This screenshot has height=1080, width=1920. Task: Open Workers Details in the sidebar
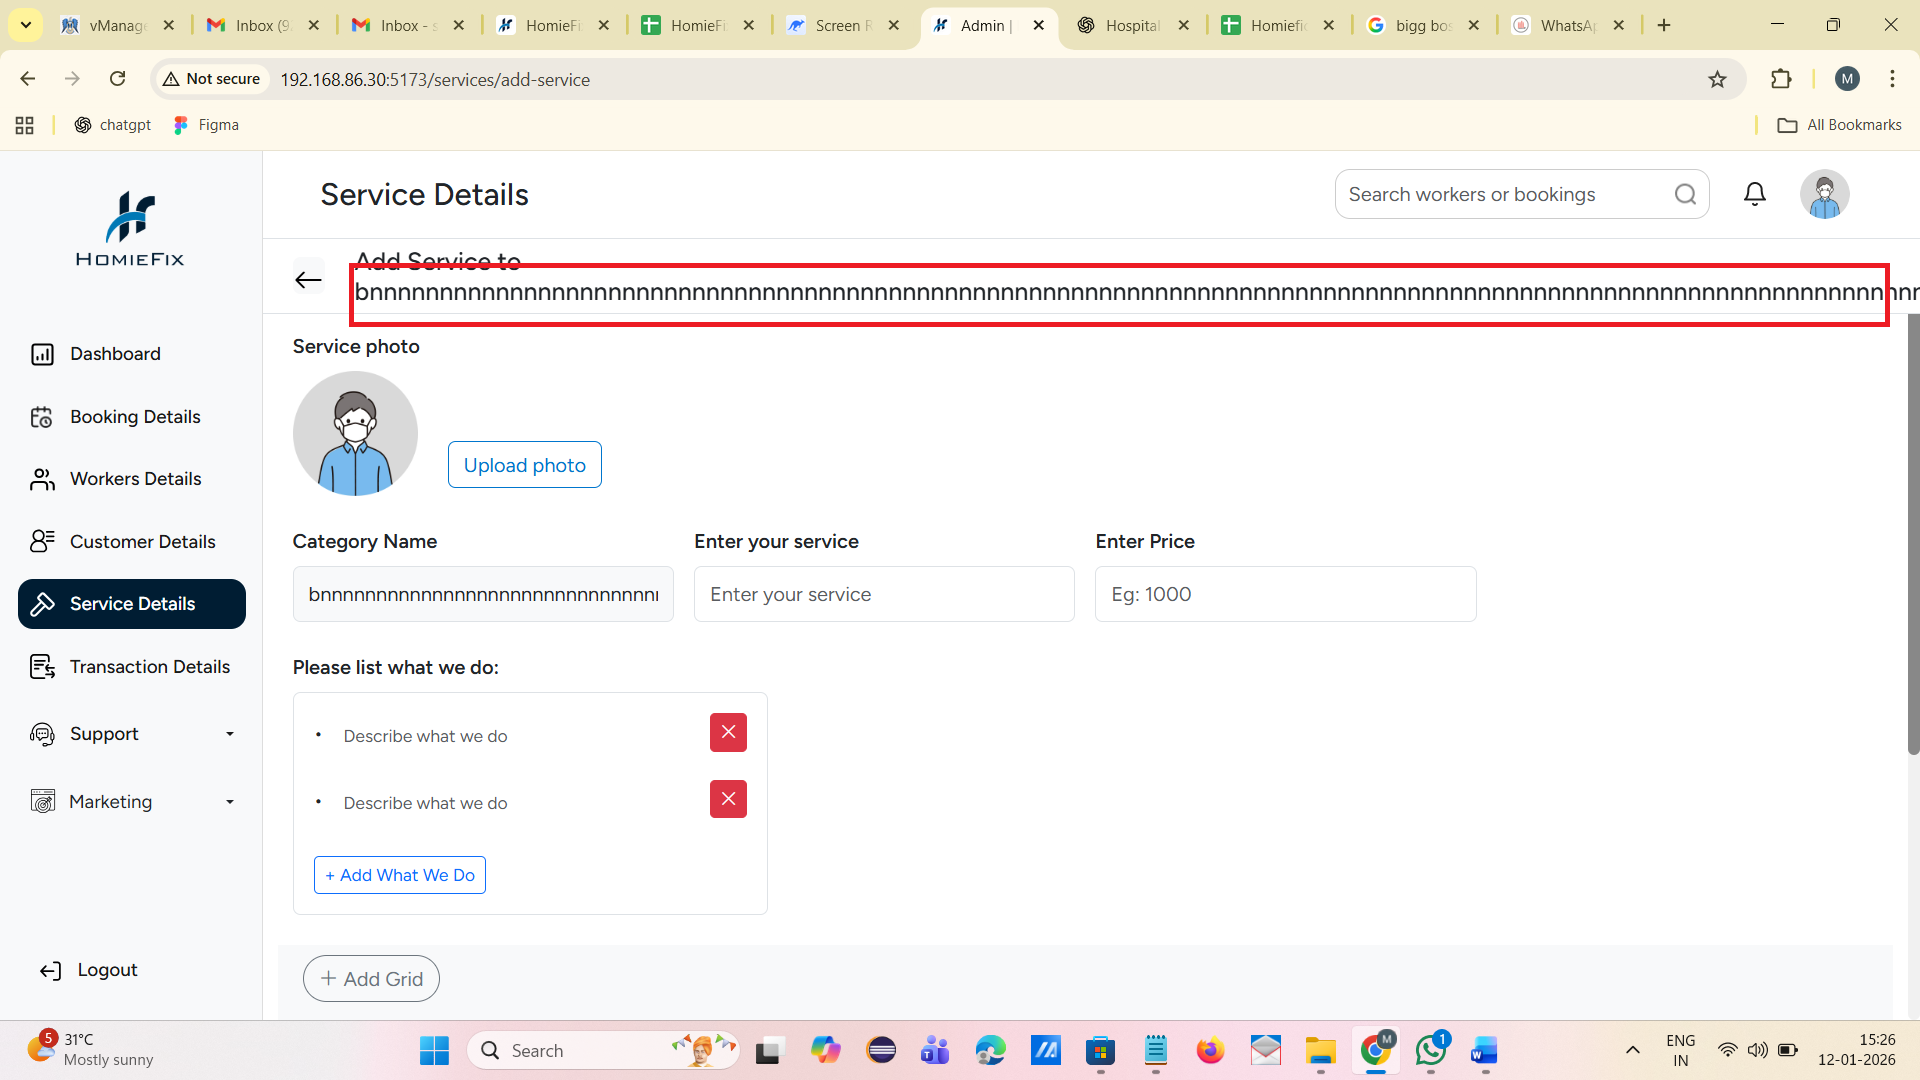point(135,479)
